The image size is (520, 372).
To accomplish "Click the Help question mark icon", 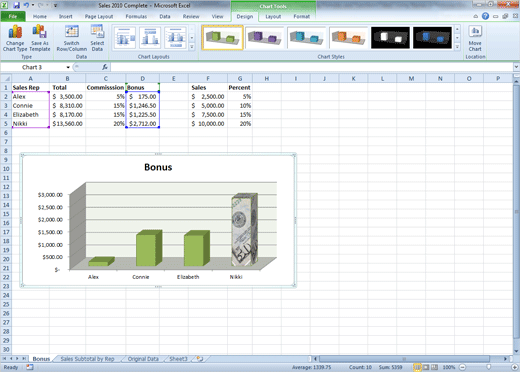I will (x=485, y=16).
